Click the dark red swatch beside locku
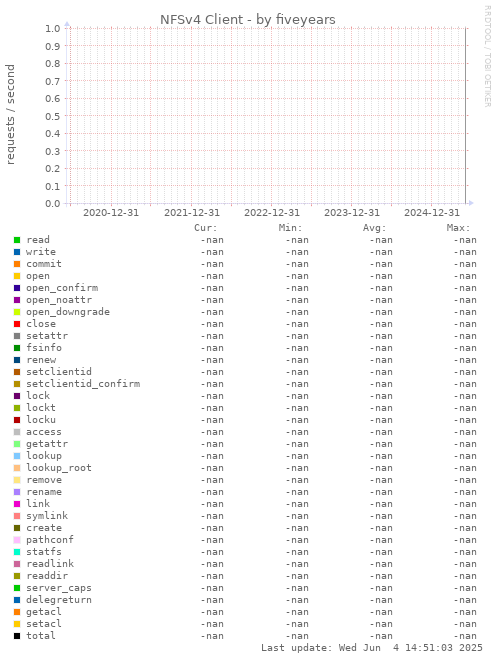 (x=17, y=420)
